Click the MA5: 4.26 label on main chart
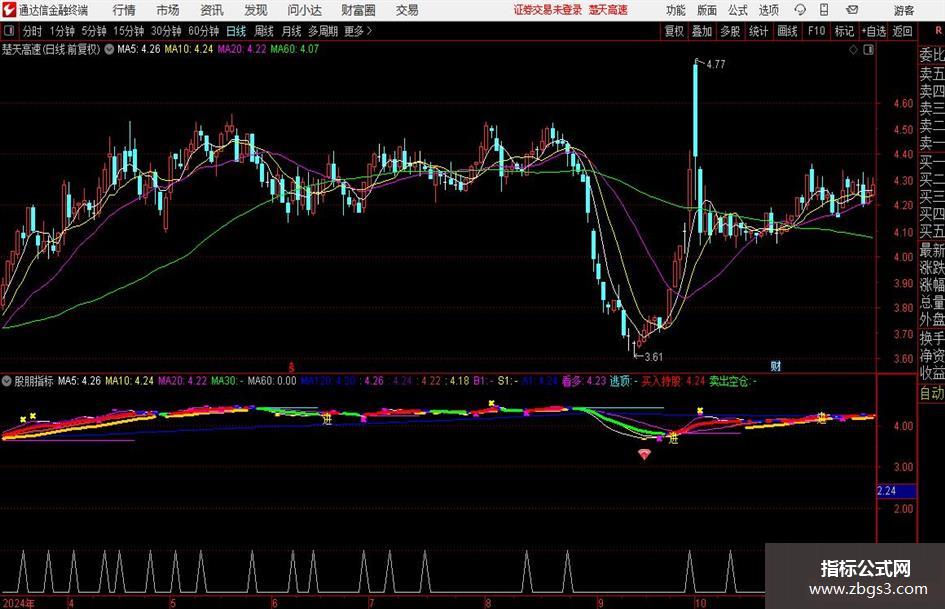 (139, 49)
